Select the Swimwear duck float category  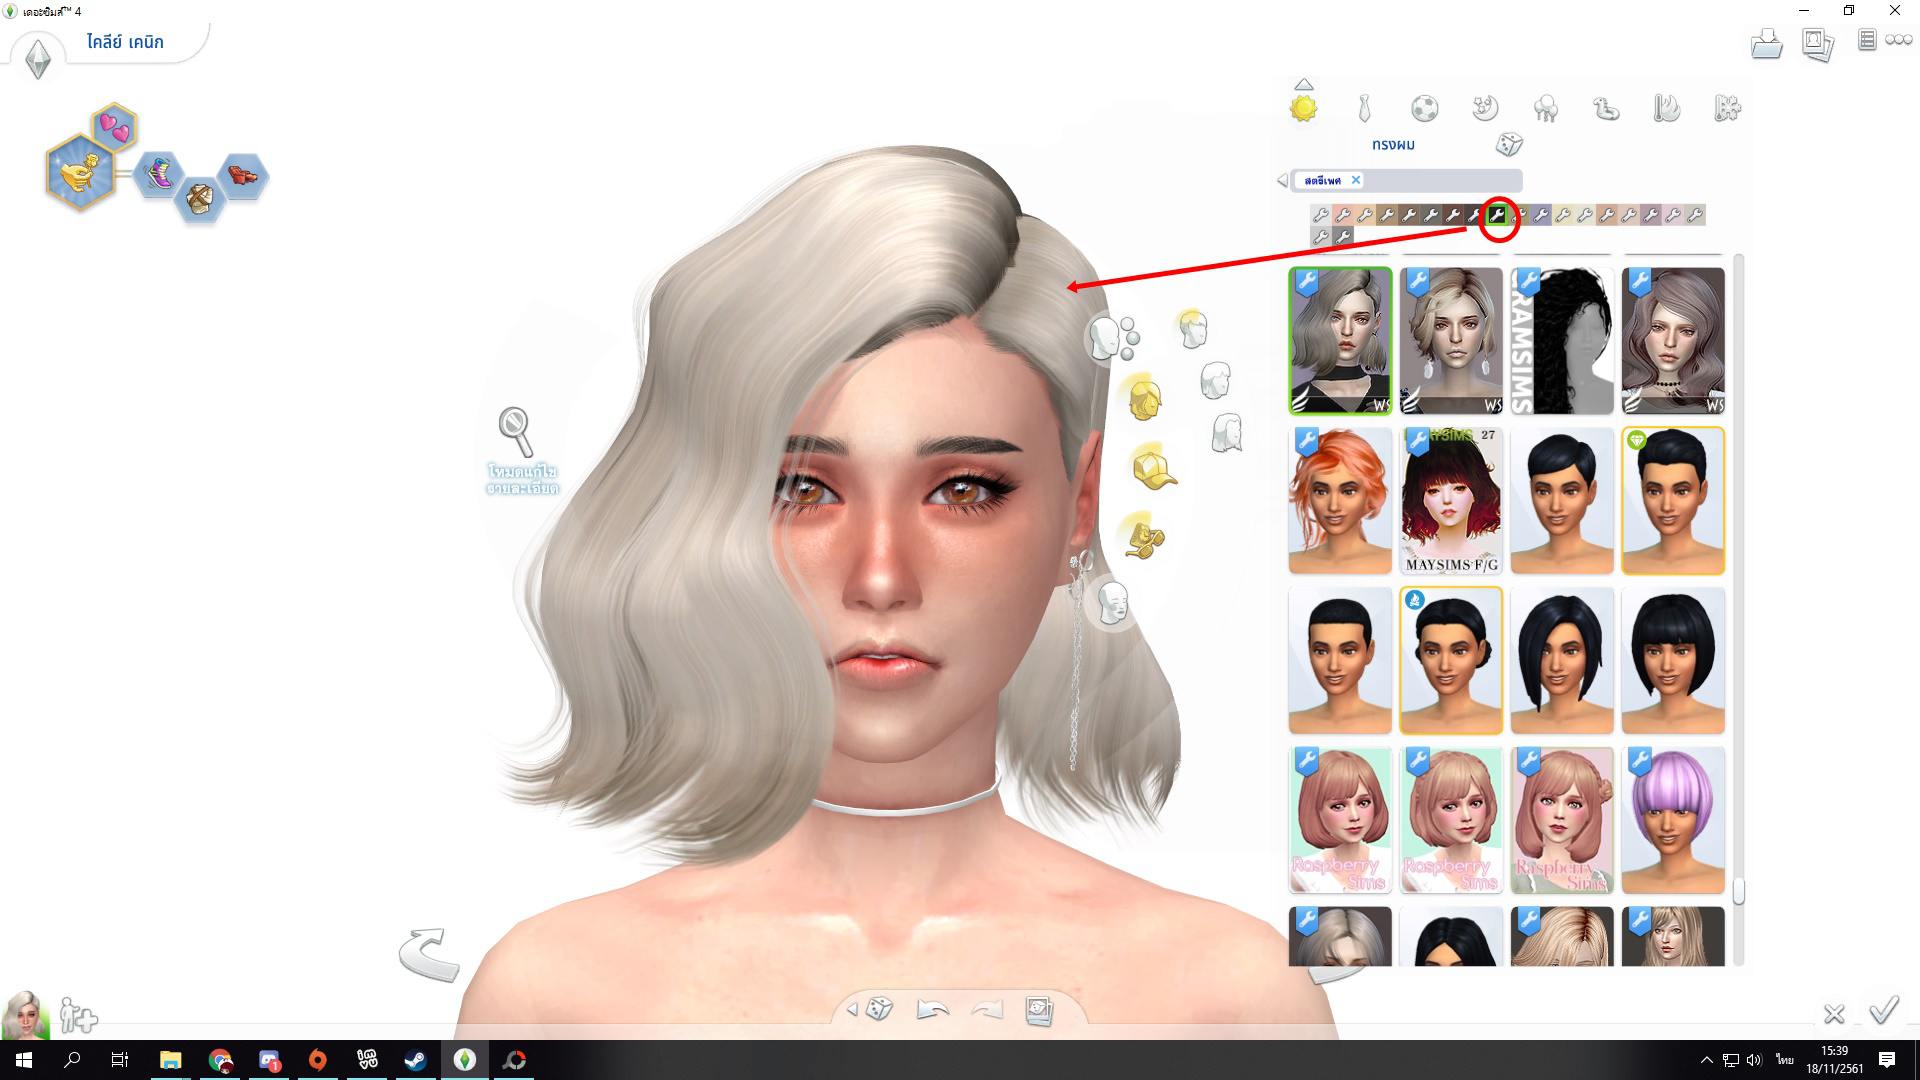pyautogui.click(x=1607, y=108)
